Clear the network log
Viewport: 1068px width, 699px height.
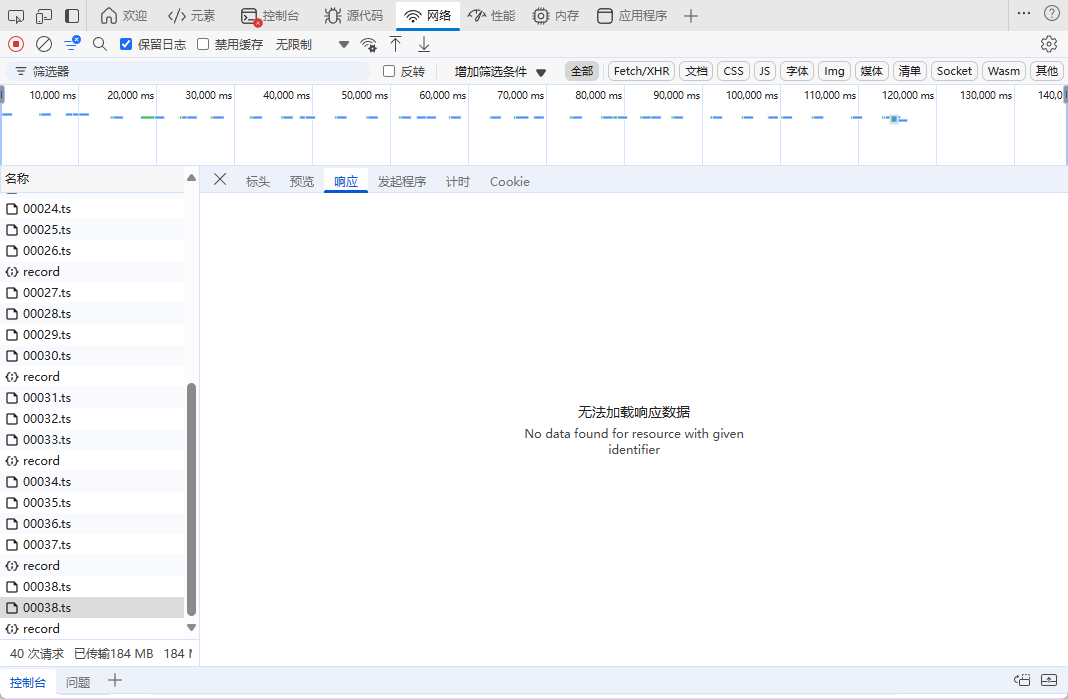(x=44, y=44)
